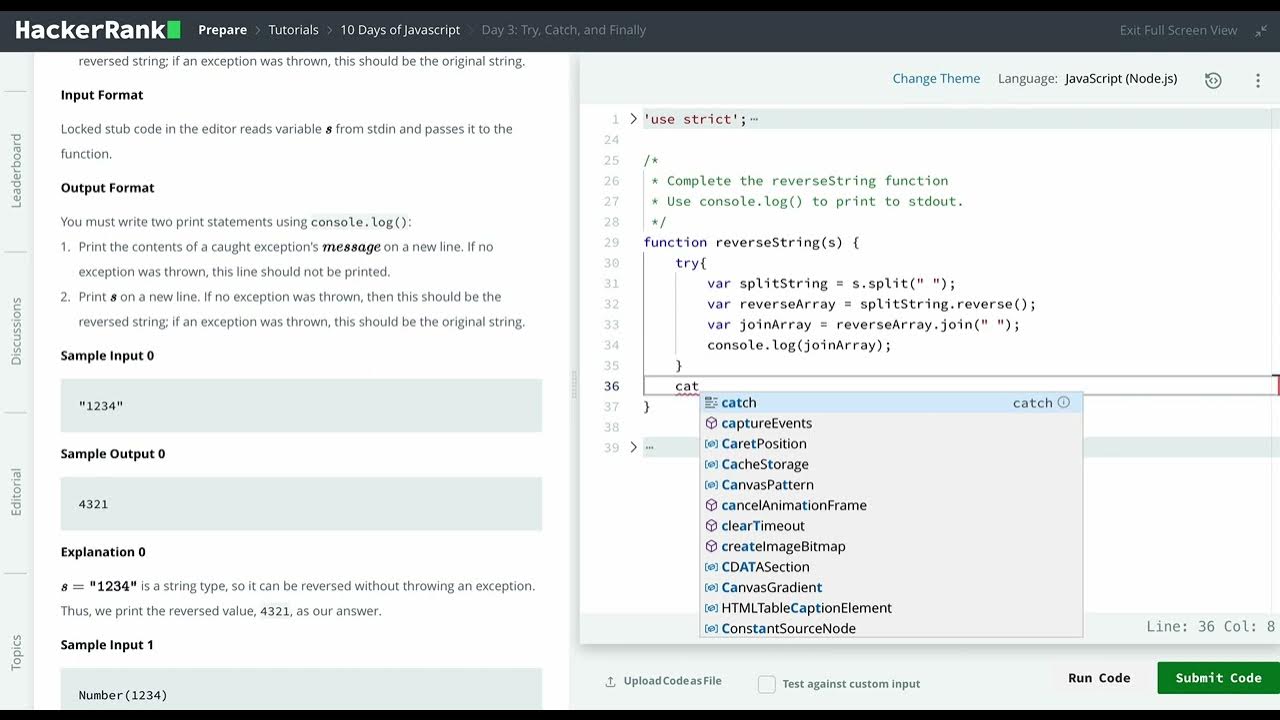Click the Line: 36 Col: 8 status

pos(1211,626)
